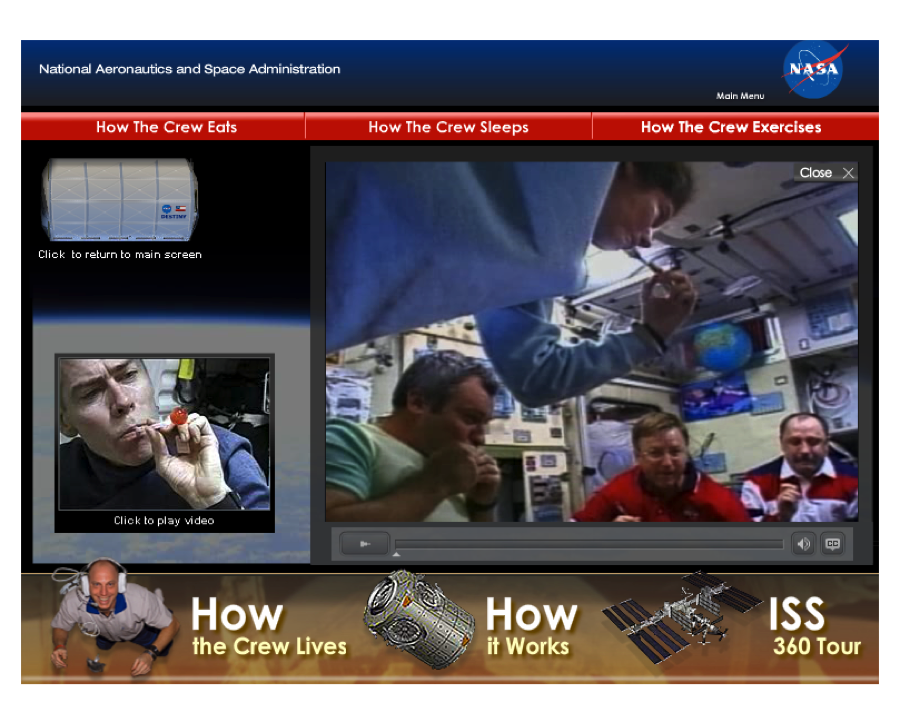Open the Main Menu
Viewport: 900px width, 706px height.
point(739,96)
